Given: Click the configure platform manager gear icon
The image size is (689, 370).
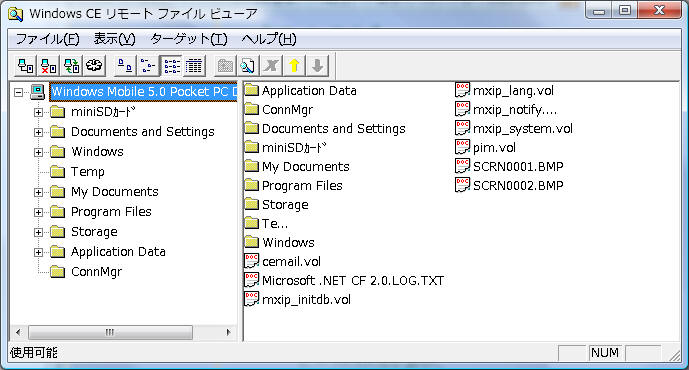Looking at the screenshot, I should point(94,66).
